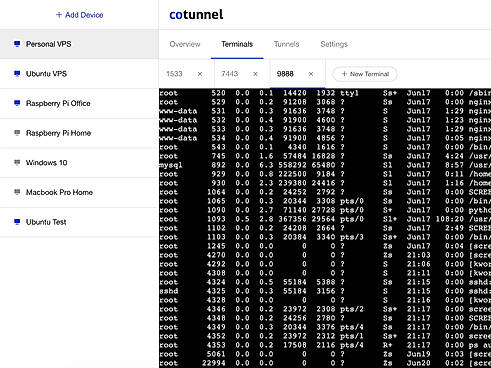Click the 108:20 CPU time value
Image resolution: width=491 pixels, height=368 pixels.
coord(450,219)
